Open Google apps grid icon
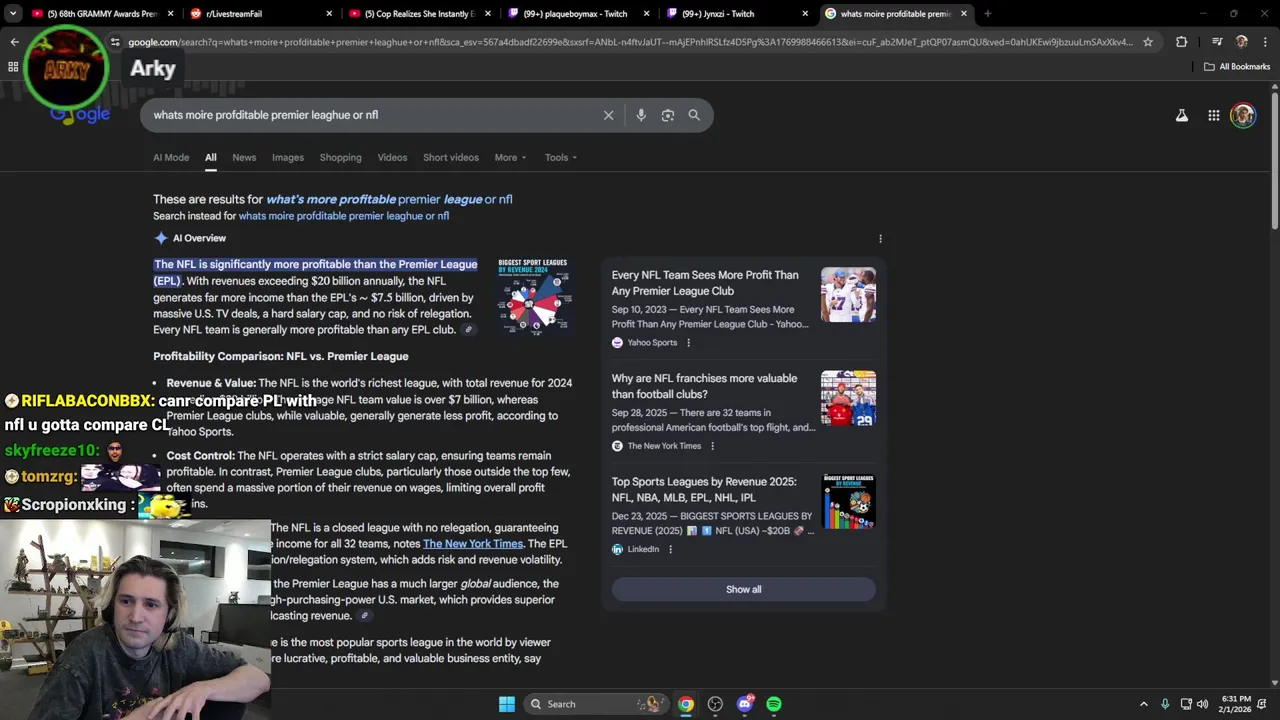 coord(1213,116)
